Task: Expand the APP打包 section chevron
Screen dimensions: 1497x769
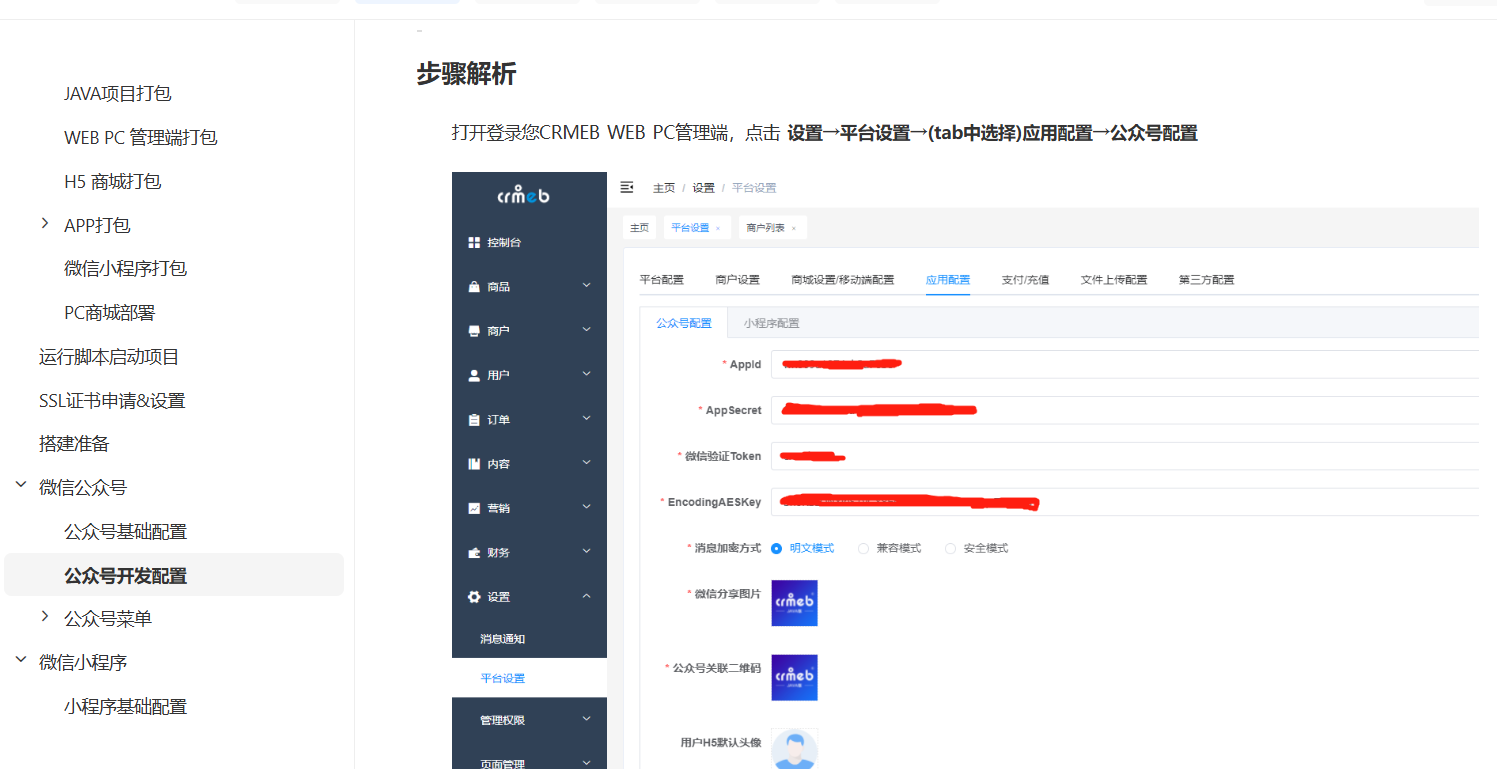Action: (44, 224)
